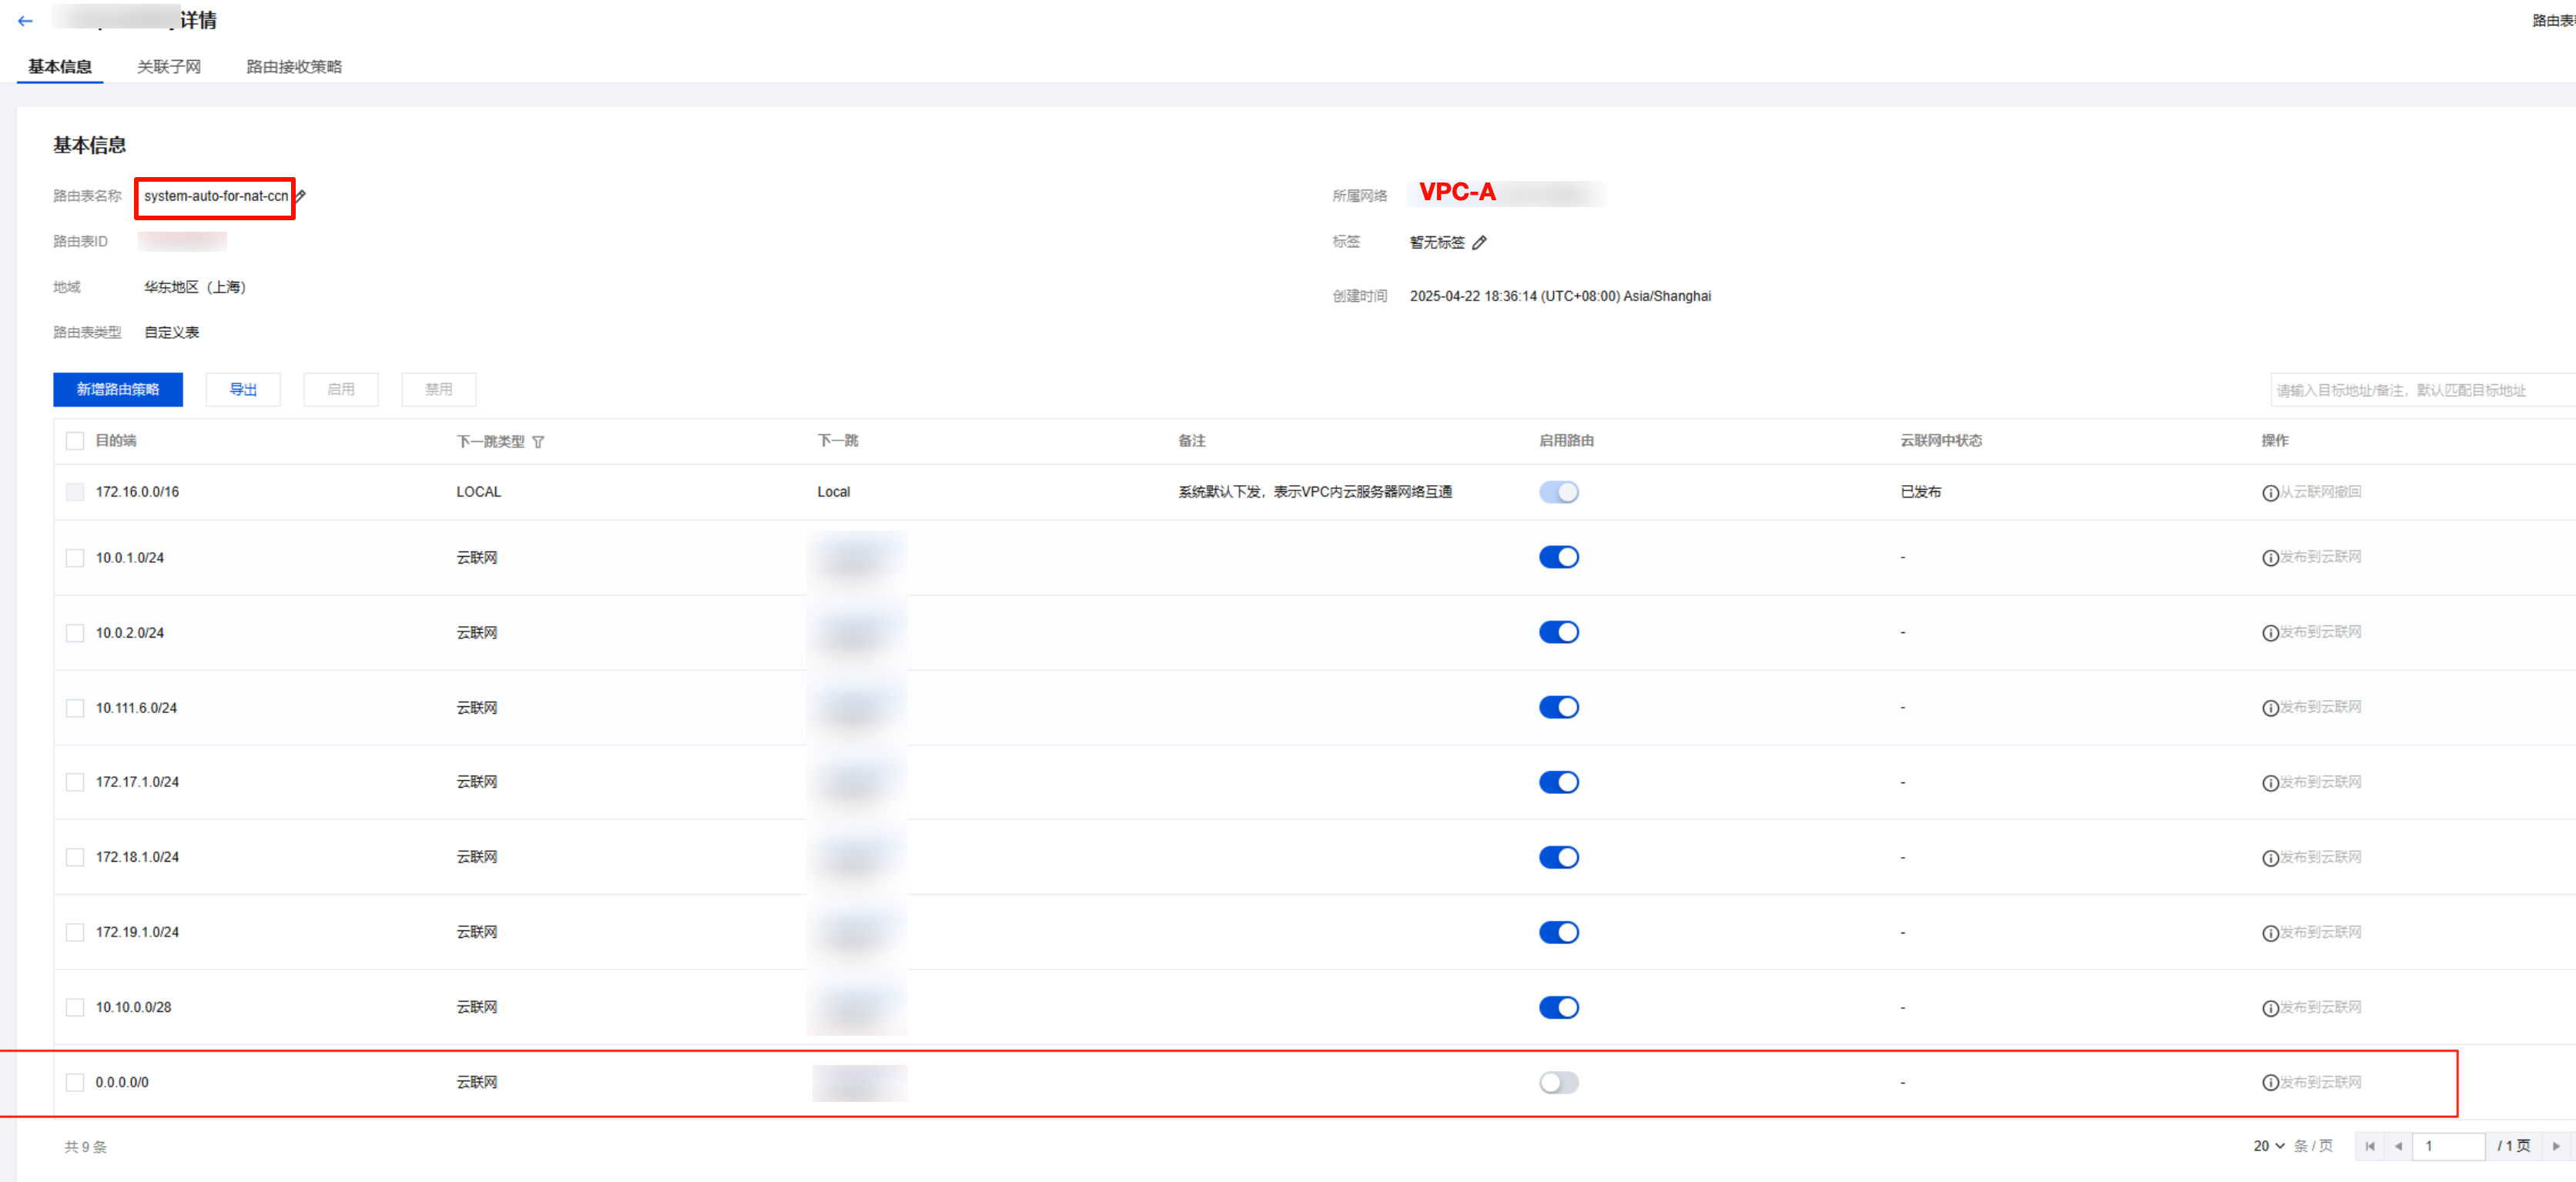Go to previous page arrow

(x=2398, y=1146)
